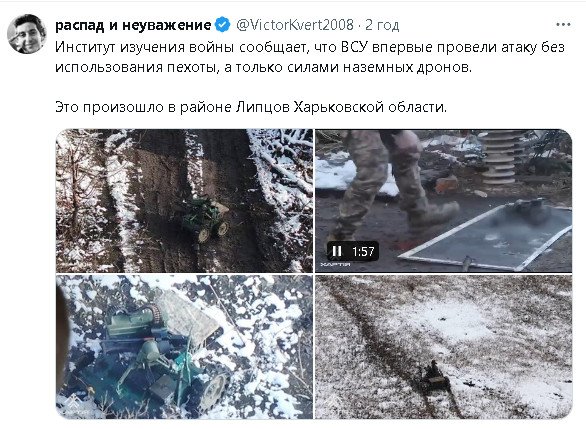The width and height of the screenshot is (586, 429).
Task: Pause the video using the pause icon
Action: coord(337,251)
